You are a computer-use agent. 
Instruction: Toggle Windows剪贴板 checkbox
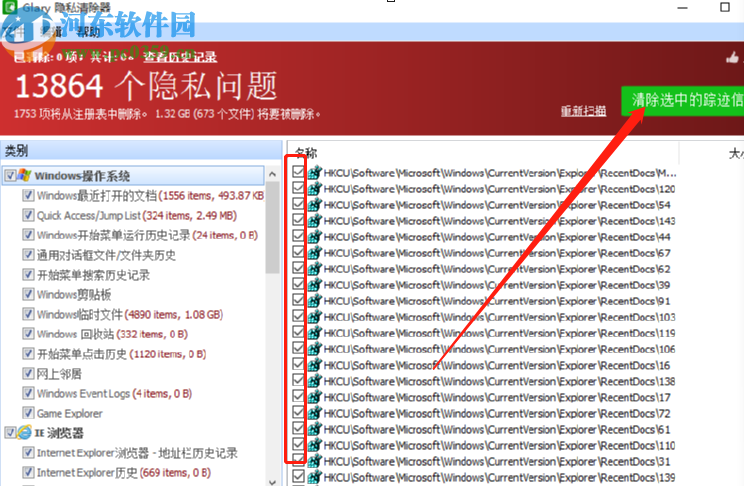point(28,294)
